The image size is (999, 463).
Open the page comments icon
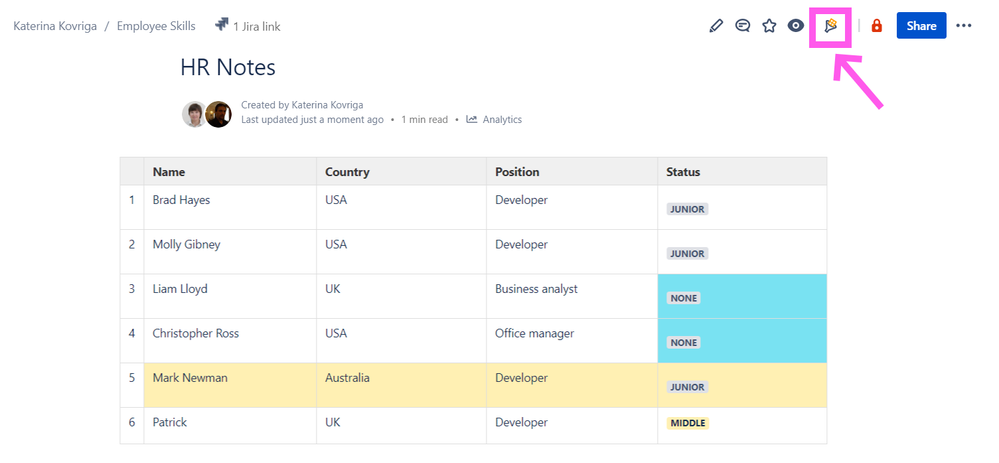tap(743, 26)
